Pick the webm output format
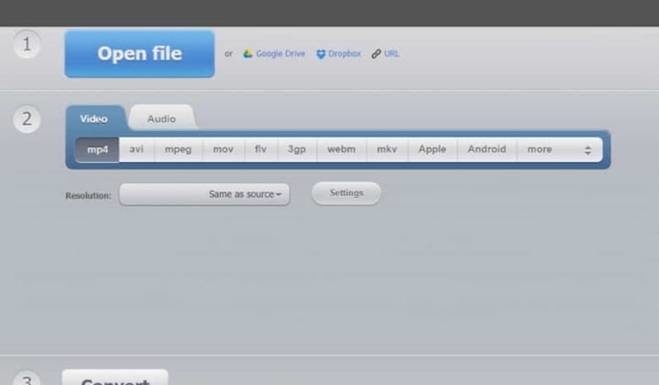659x385 pixels. coord(341,149)
